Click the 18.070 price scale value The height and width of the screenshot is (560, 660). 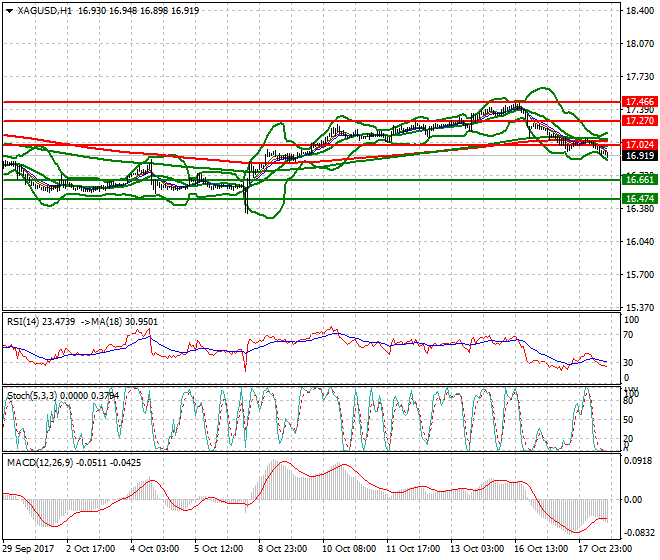(640, 44)
